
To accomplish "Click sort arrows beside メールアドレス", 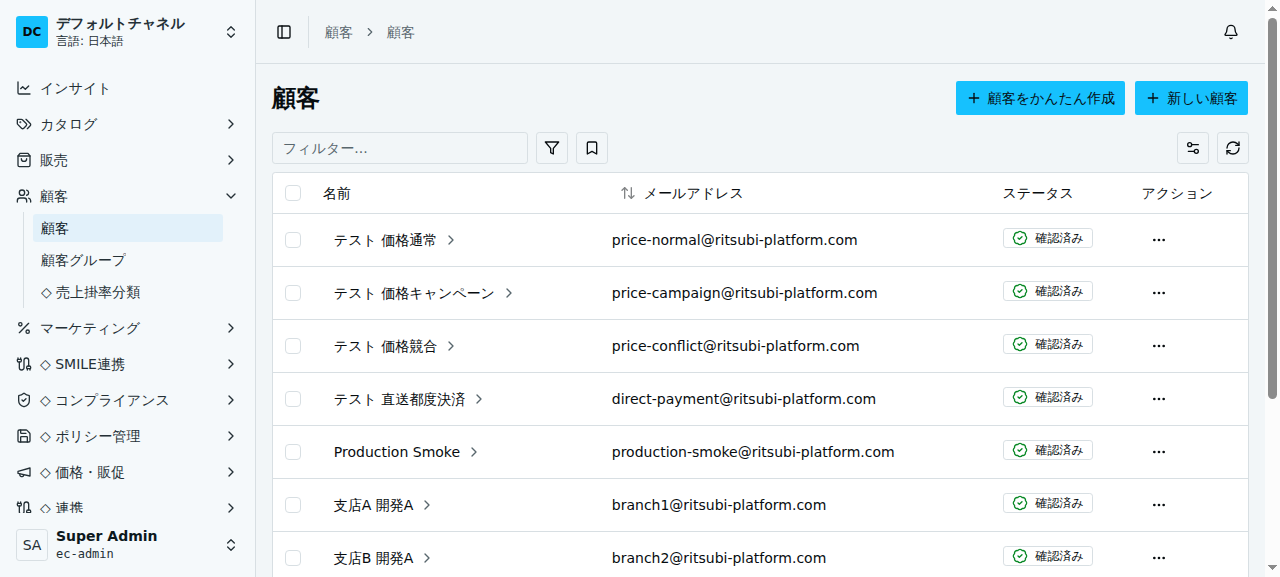I will click(x=628, y=193).
